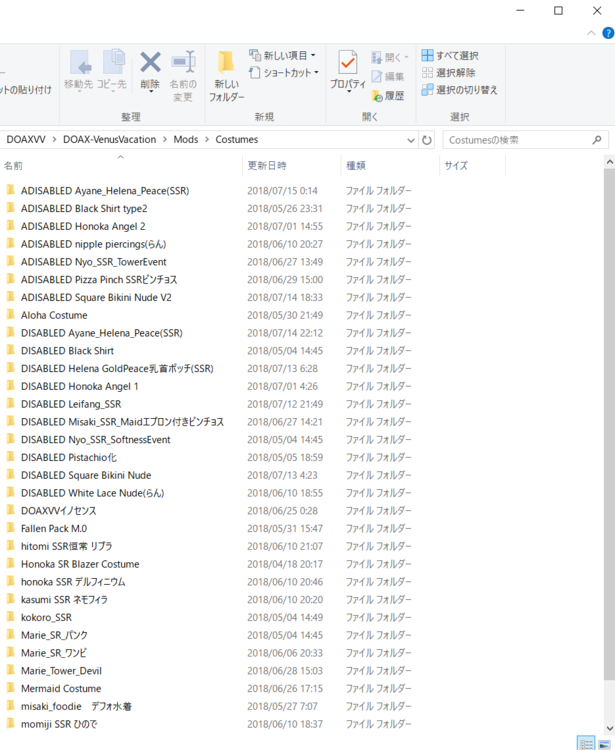
Task: Click the Costumes breadcrumb
Action: pos(237,140)
